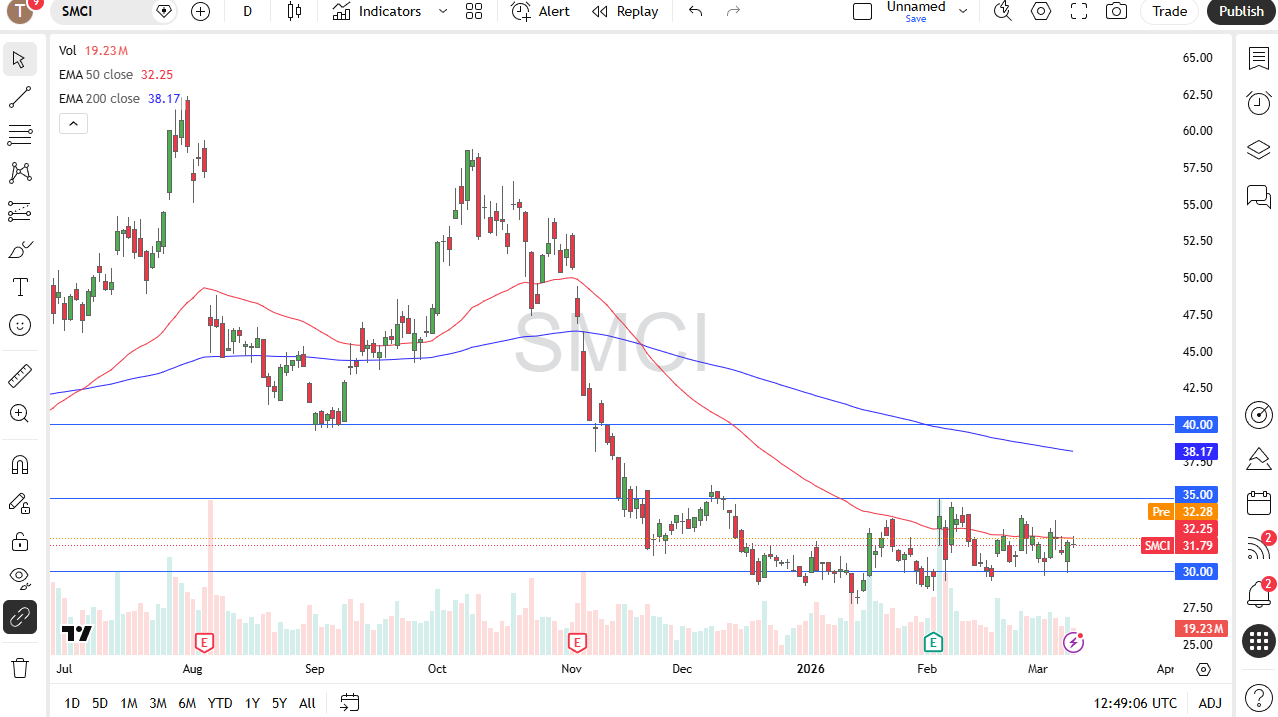
Task: Open the Indicators dialog
Action: (377, 11)
